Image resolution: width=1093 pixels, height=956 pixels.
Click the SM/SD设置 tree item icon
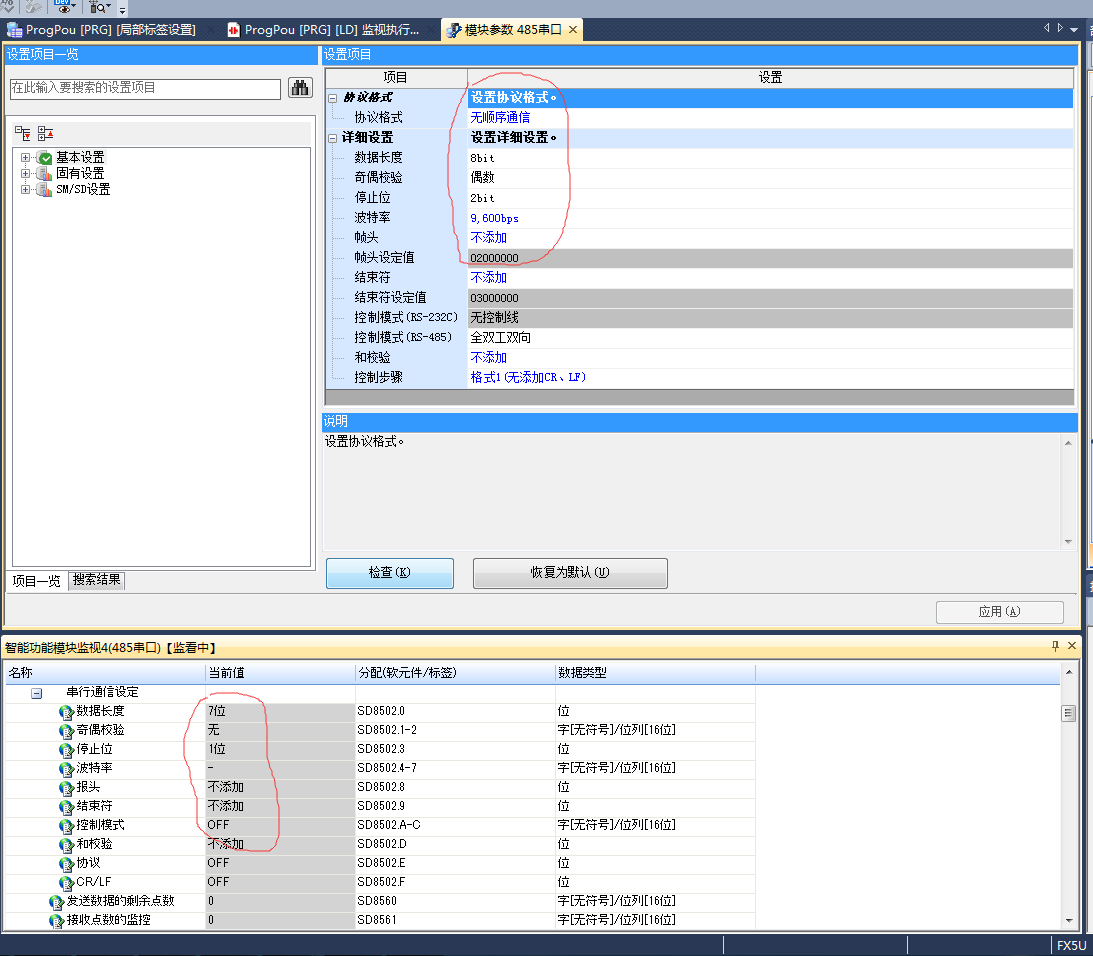[44, 190]
